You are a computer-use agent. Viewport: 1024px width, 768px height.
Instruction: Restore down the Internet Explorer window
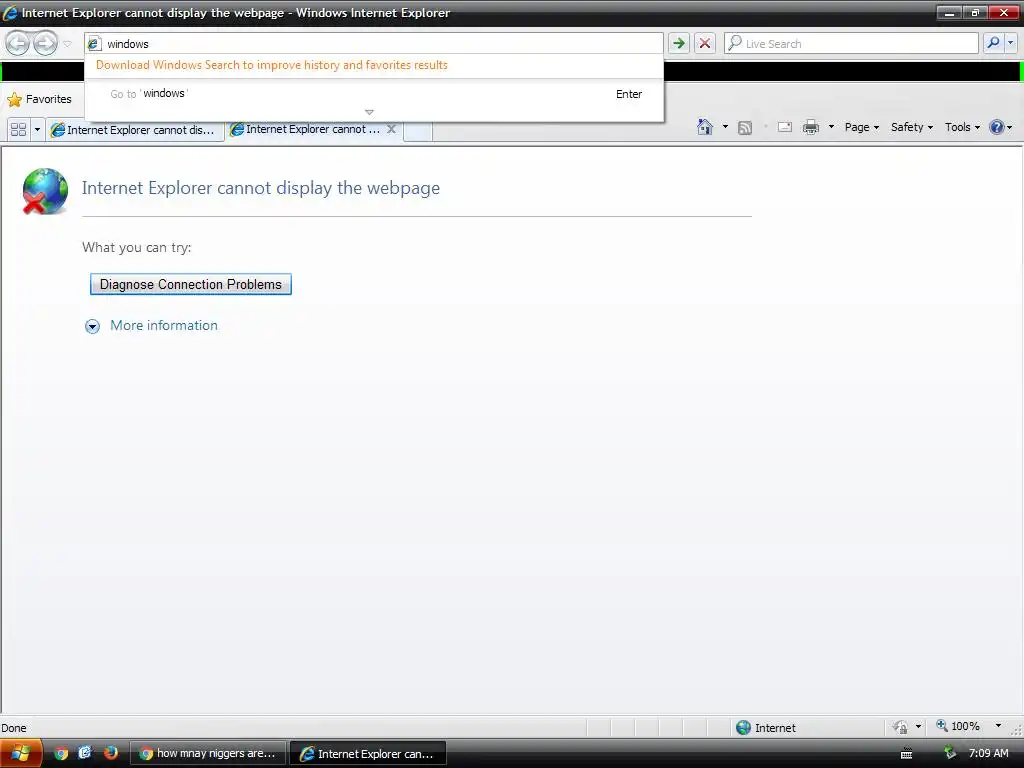(x=975, y=12)
